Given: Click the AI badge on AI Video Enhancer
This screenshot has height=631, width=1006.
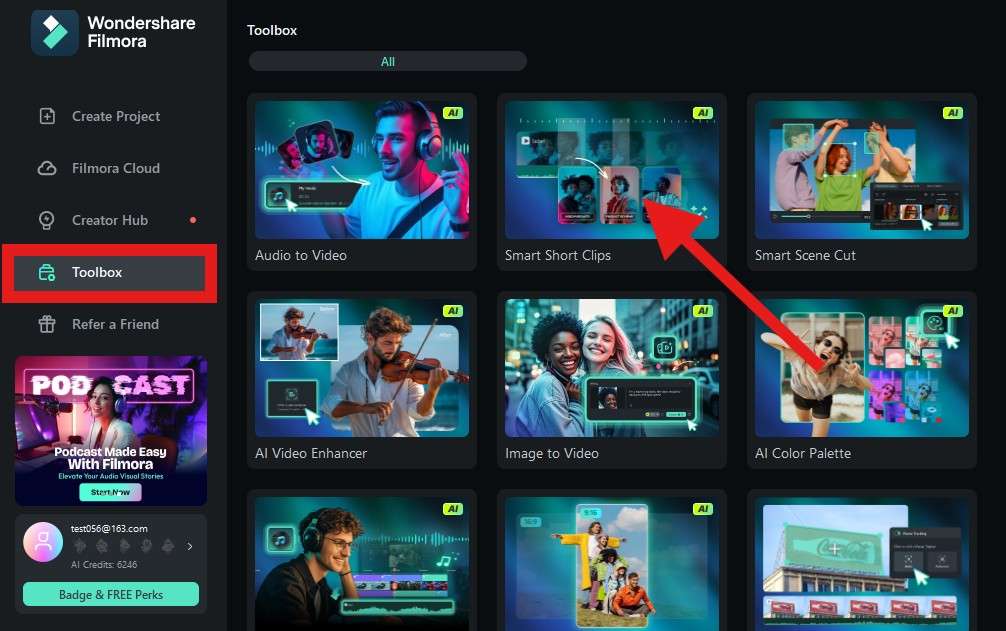Looking at the screenshot, I should coord(453,310).
